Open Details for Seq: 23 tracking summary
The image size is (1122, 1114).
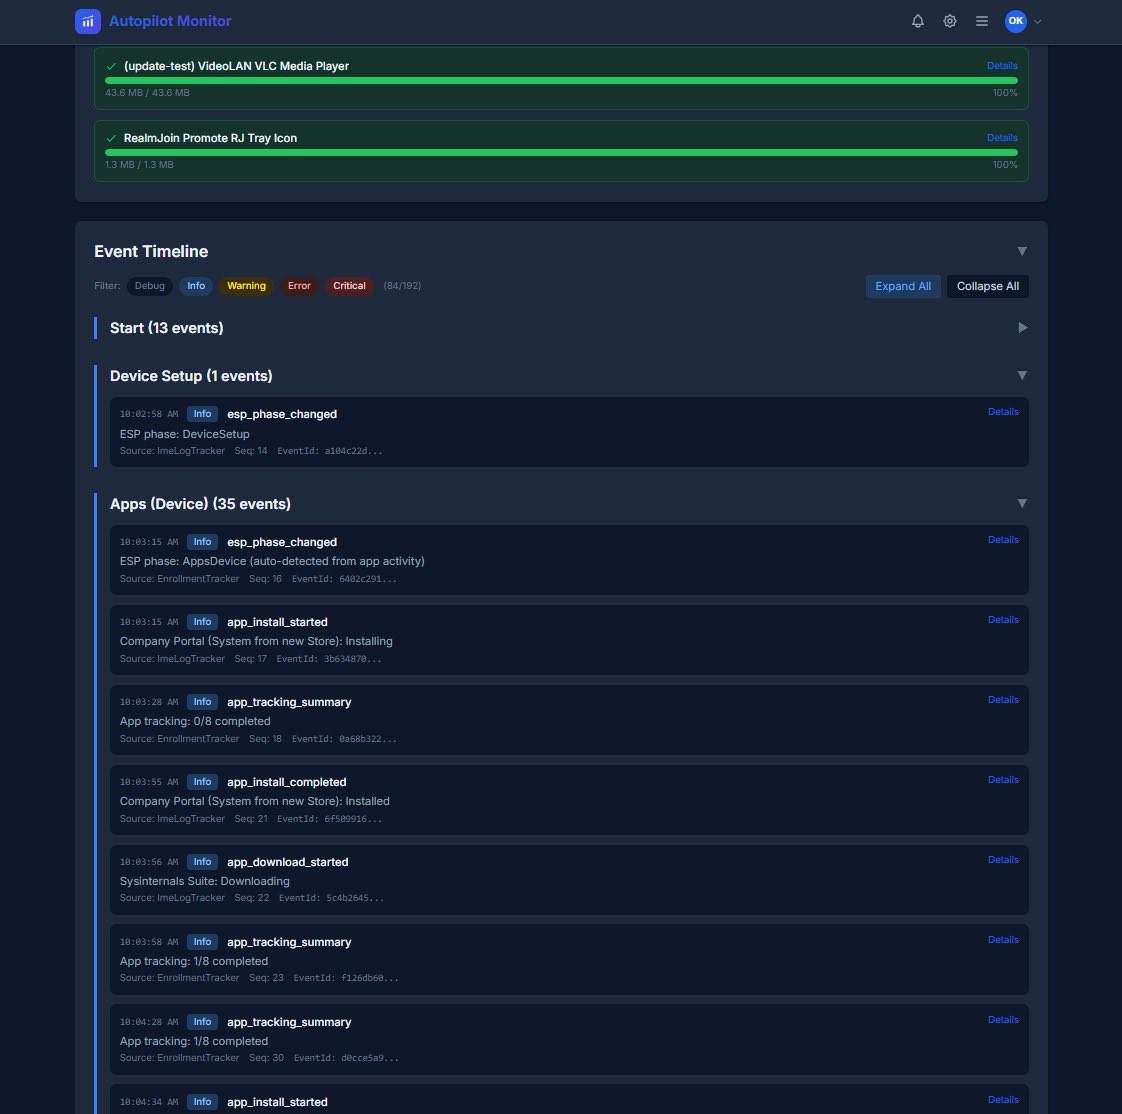(x=1003, y=941)
